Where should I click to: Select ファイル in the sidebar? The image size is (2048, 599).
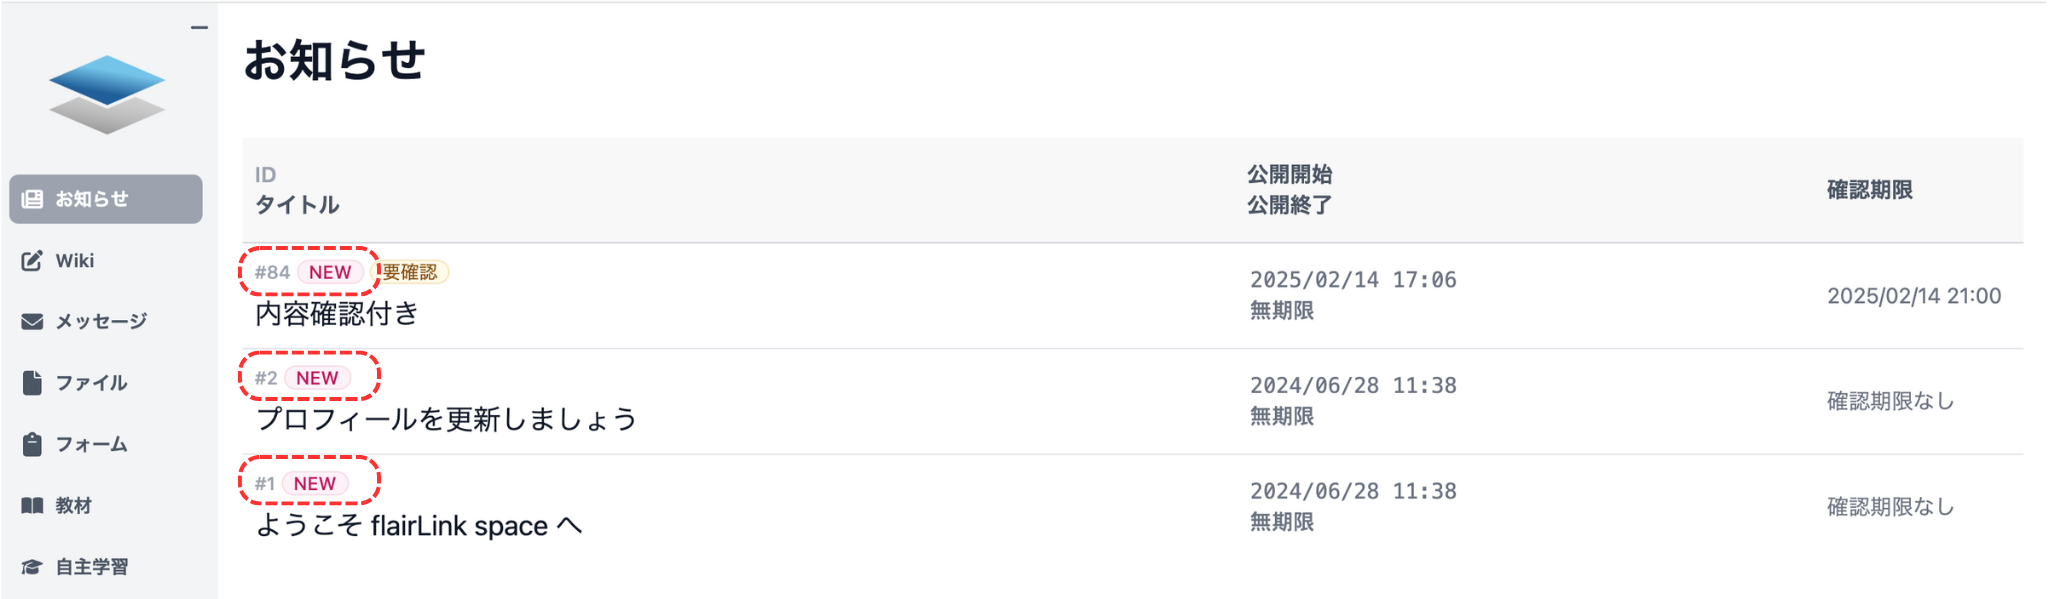tap(91, 383)
